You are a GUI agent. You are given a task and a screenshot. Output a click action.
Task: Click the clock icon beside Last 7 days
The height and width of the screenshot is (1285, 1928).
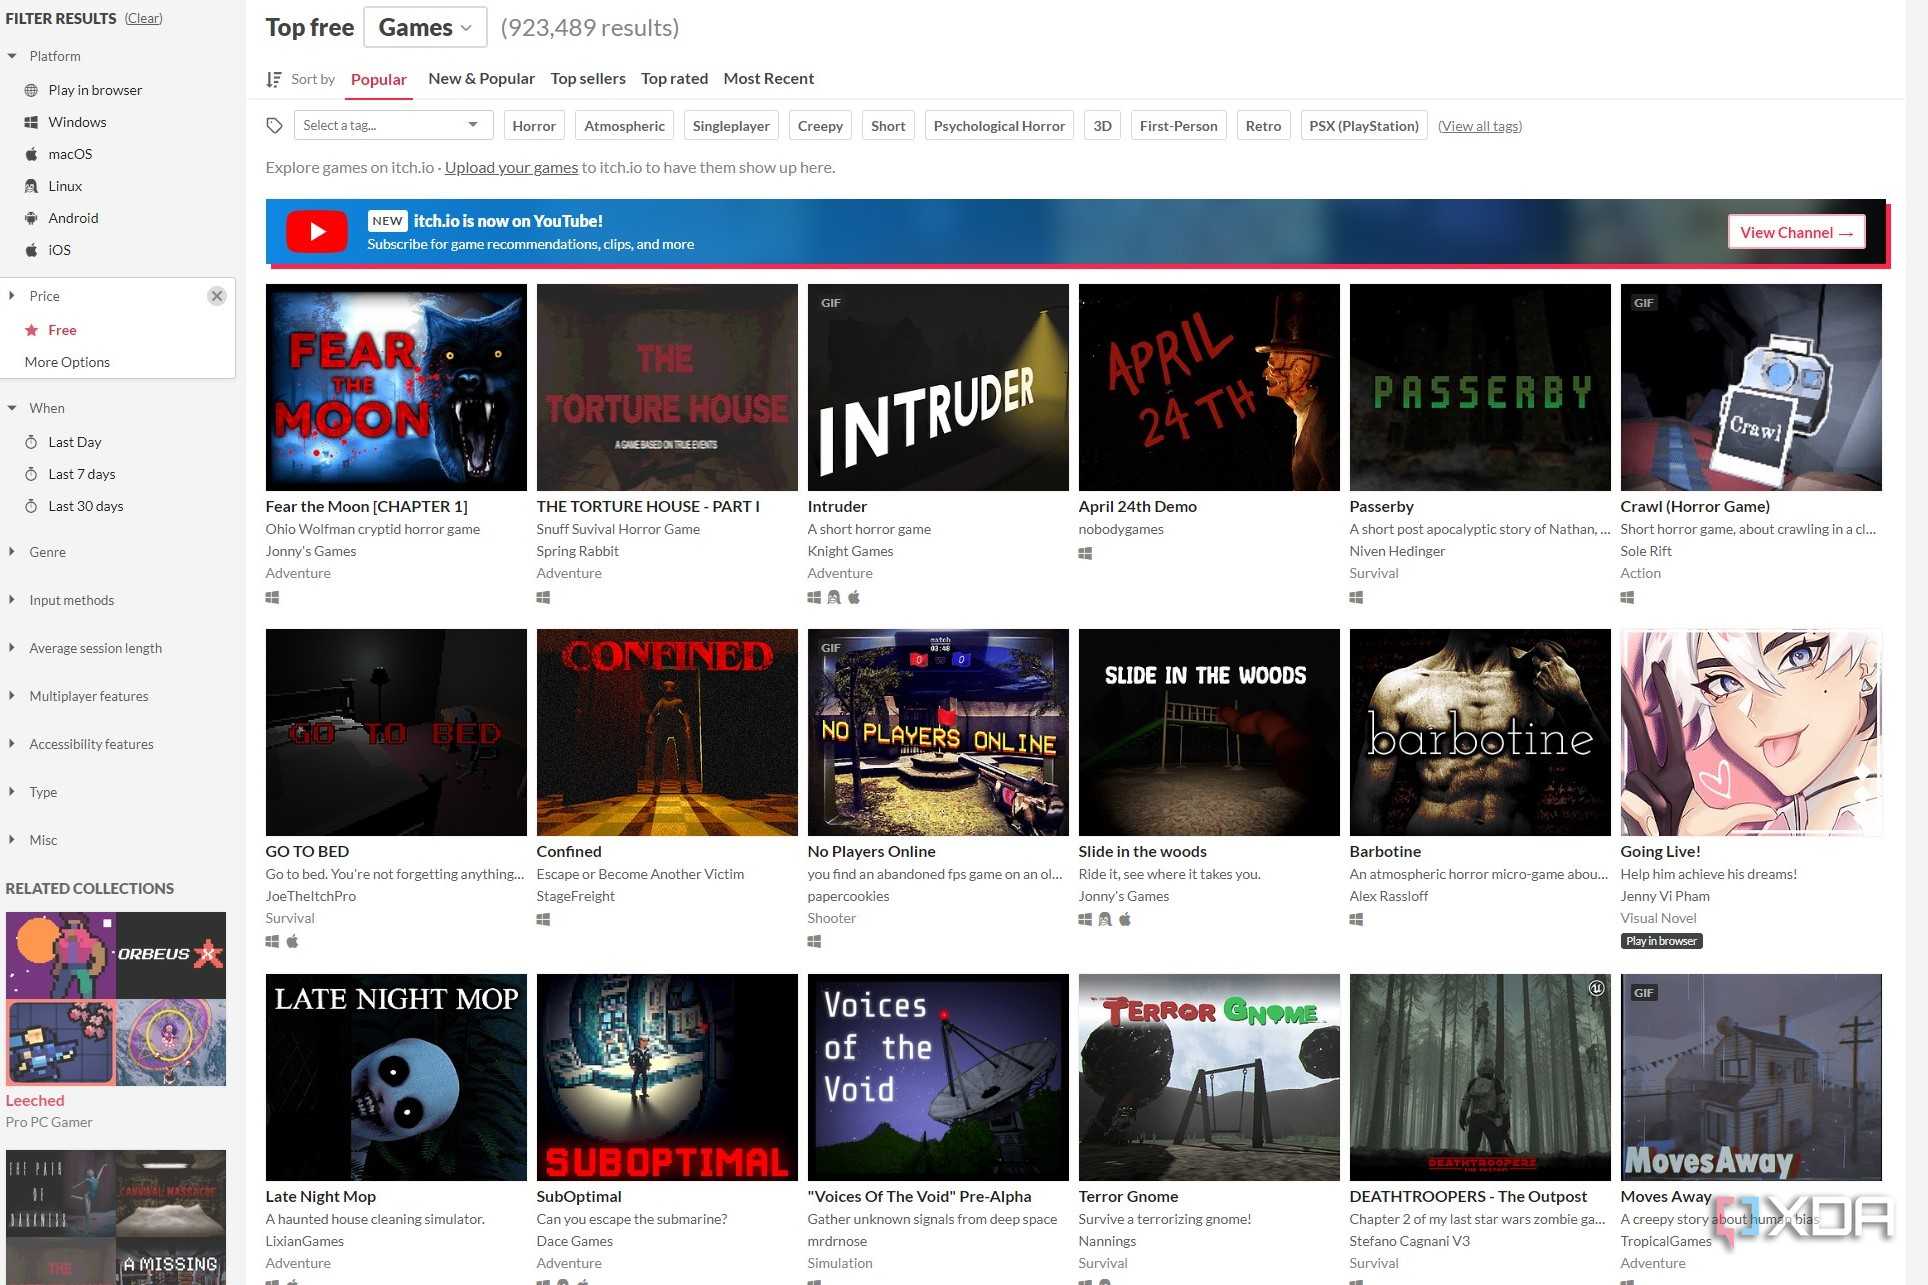point(31,474)
